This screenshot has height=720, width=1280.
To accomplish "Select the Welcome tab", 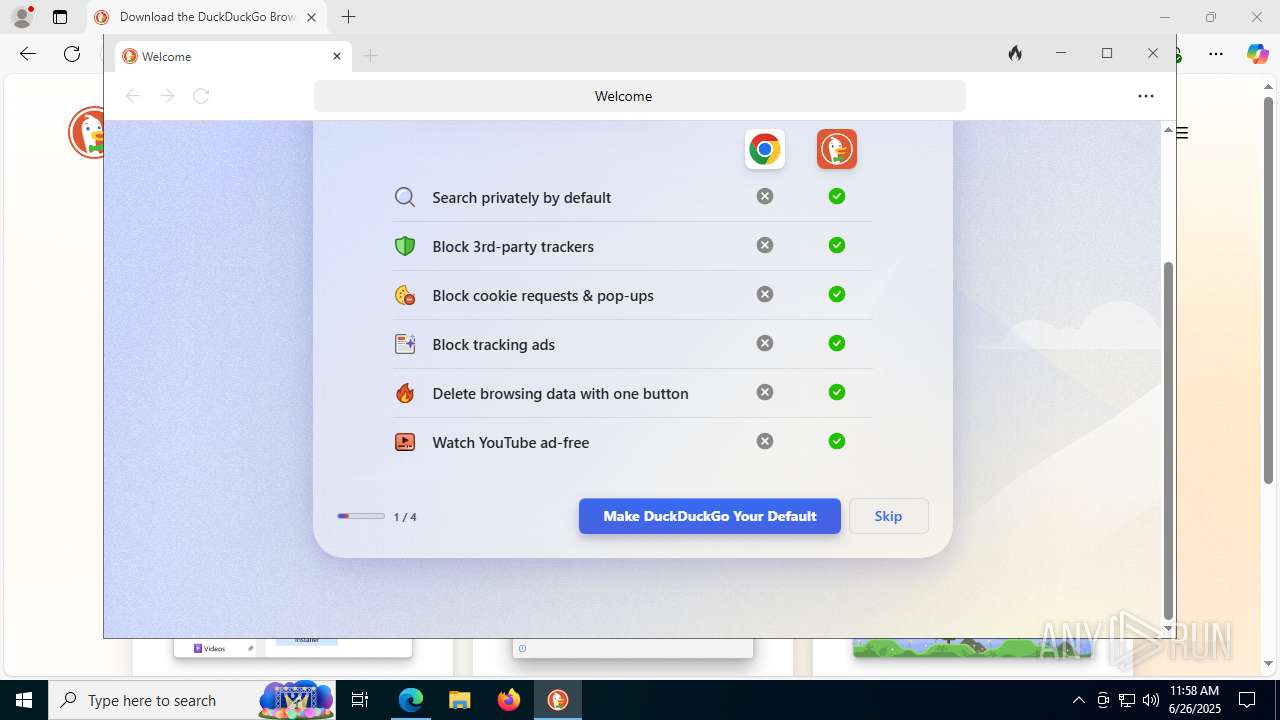I will click(x=233, y=57).
